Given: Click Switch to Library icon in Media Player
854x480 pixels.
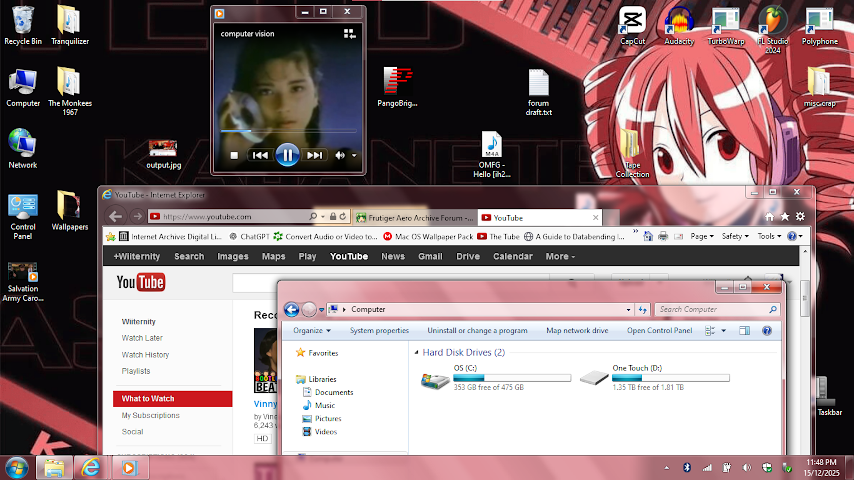Looking at the screenshot, I should click(x=349, y=34).
